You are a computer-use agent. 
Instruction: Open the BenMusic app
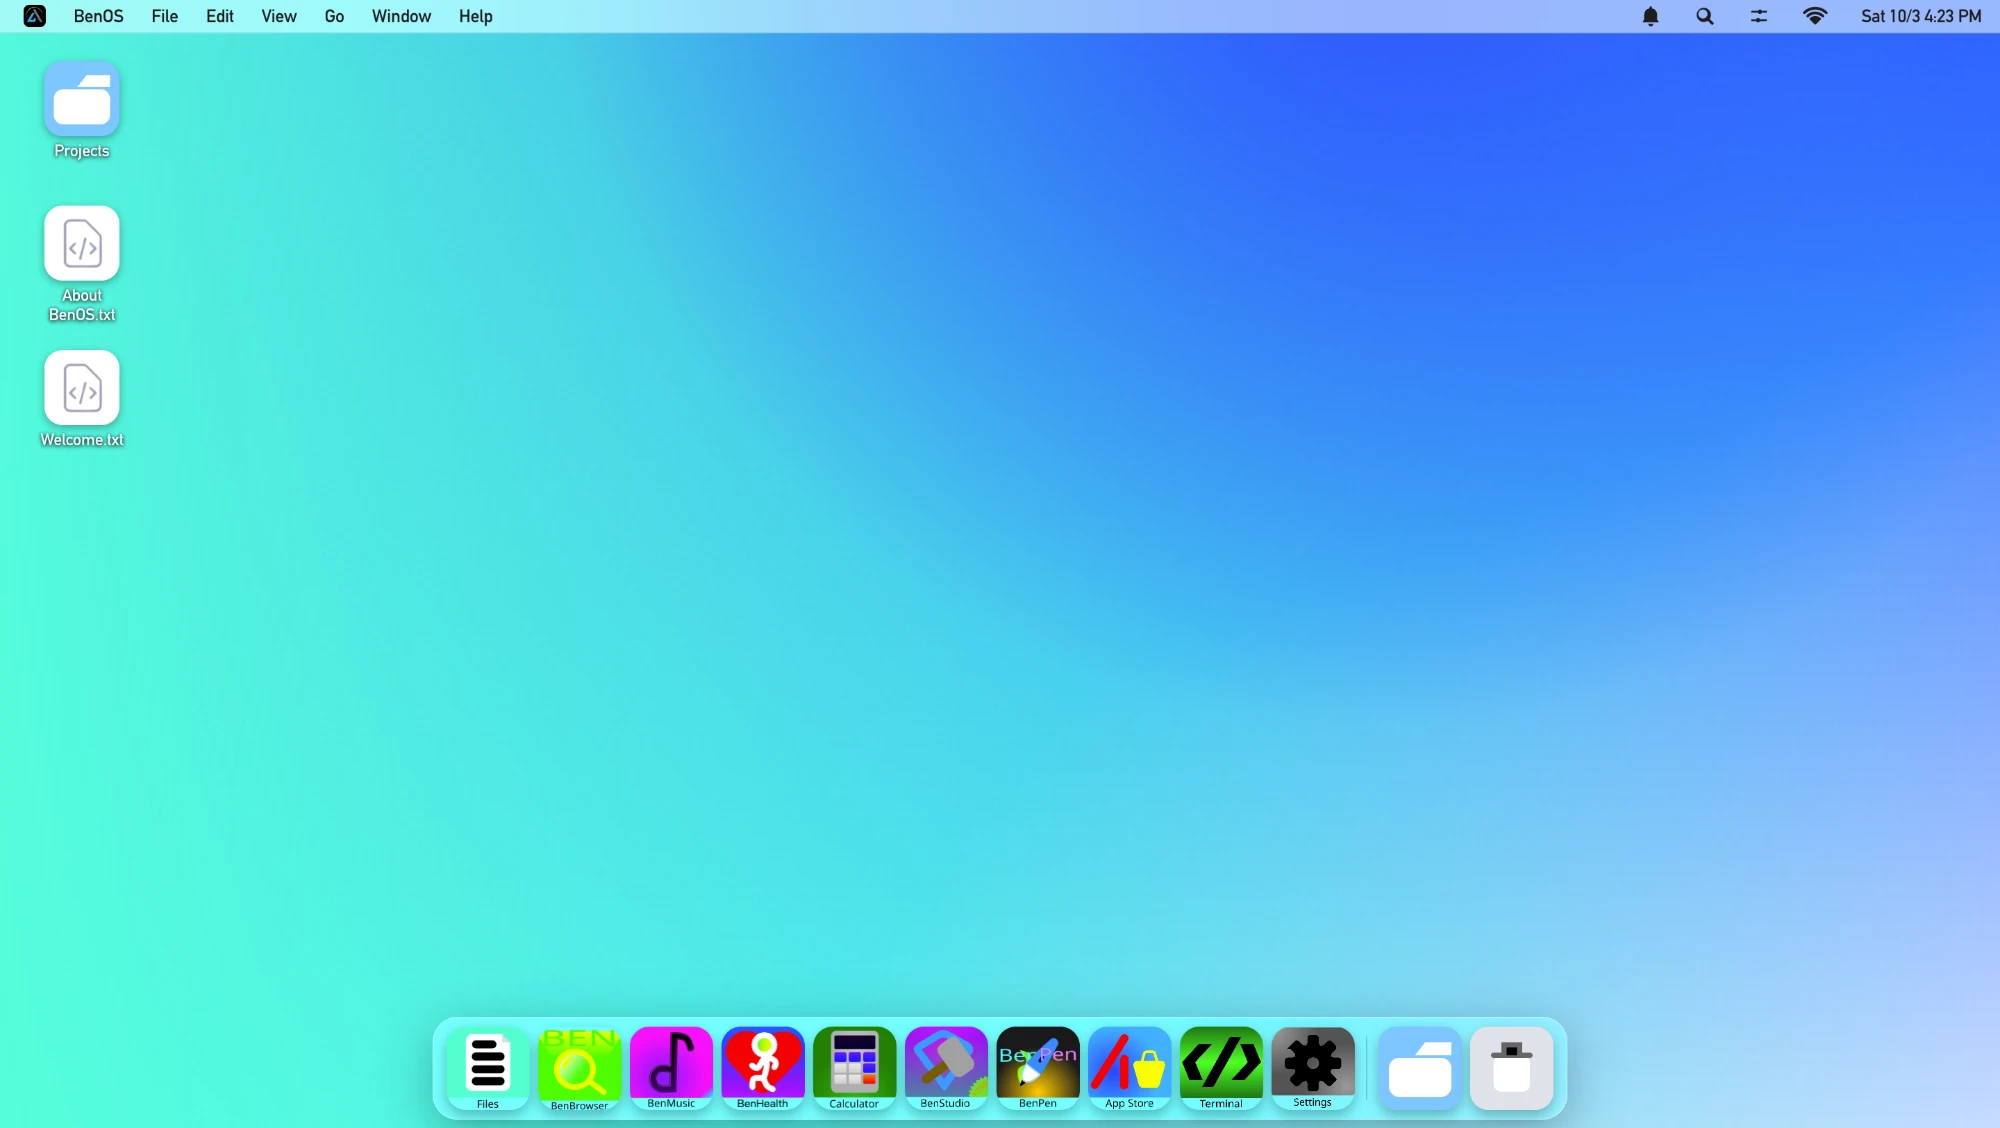coord(671,1067)
